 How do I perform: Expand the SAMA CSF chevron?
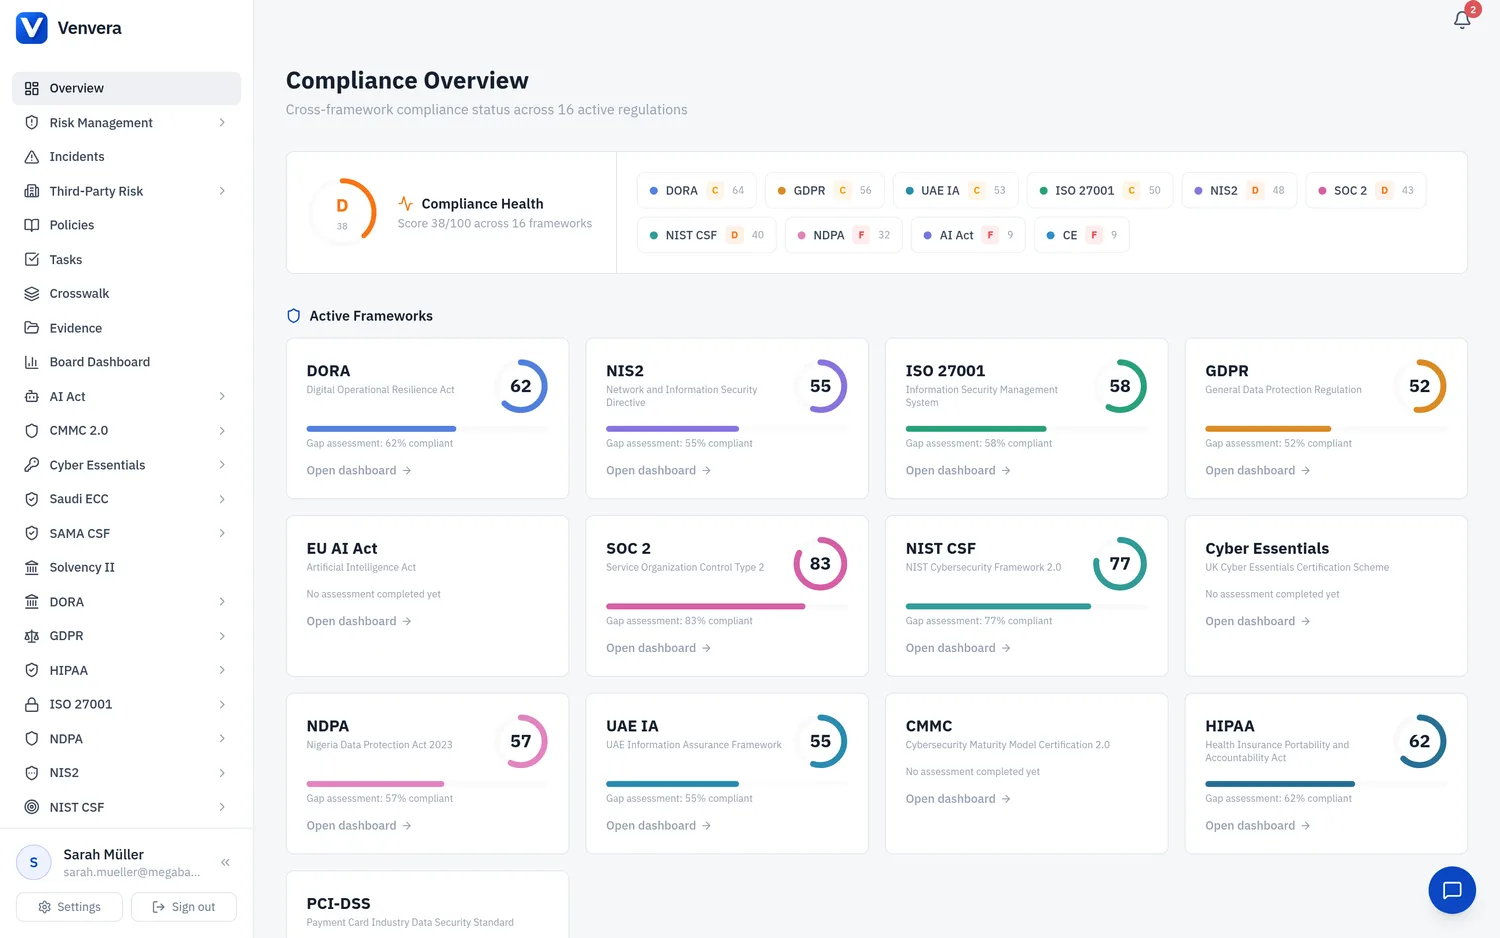pyautogui.click(x=222, y=533)
